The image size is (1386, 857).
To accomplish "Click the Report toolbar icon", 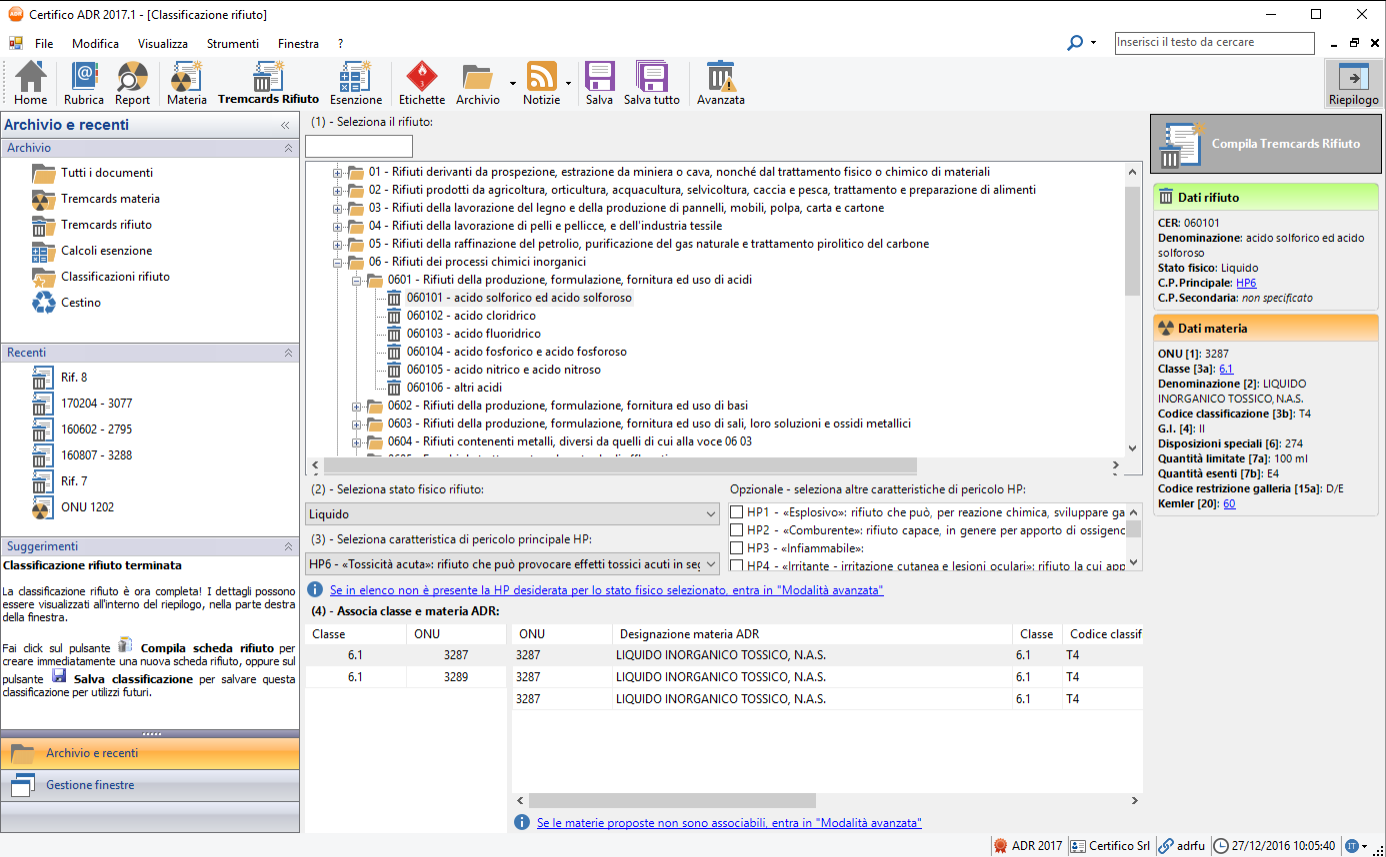I will (132, 83).
